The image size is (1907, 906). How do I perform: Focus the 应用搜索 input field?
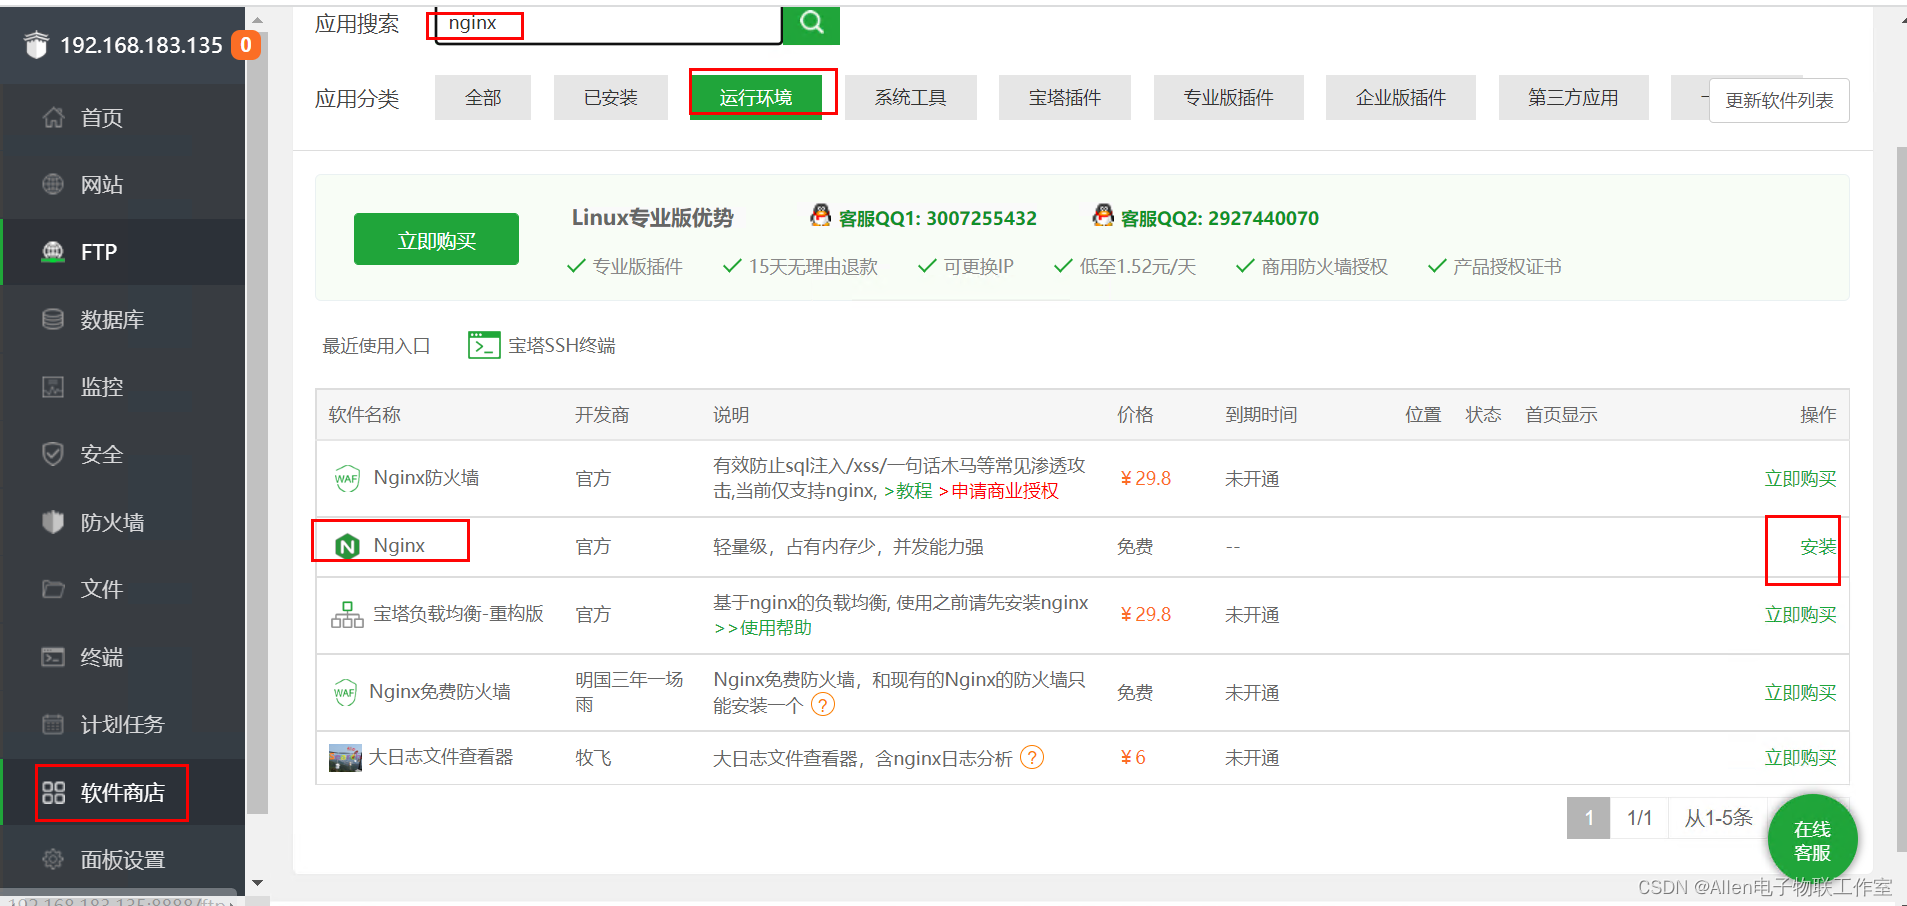(608, 24)
